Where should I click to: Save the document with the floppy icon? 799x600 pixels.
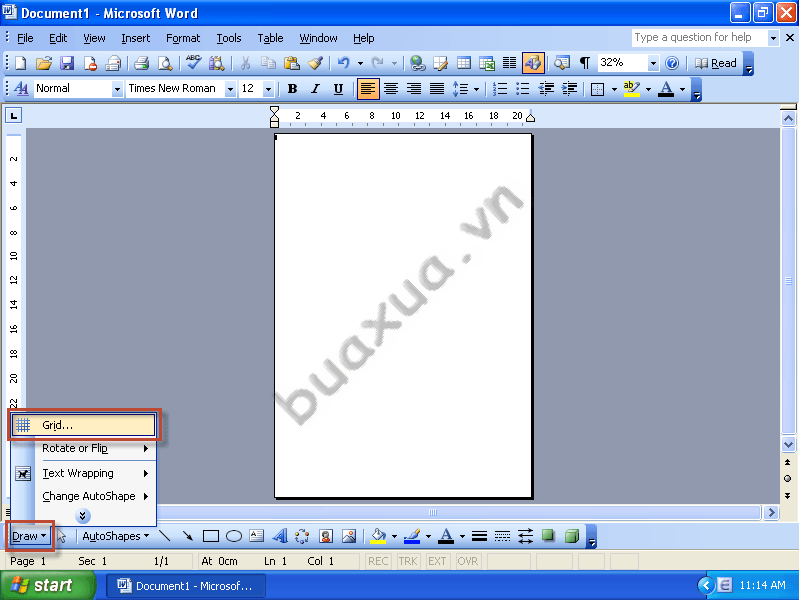point(67,63)
